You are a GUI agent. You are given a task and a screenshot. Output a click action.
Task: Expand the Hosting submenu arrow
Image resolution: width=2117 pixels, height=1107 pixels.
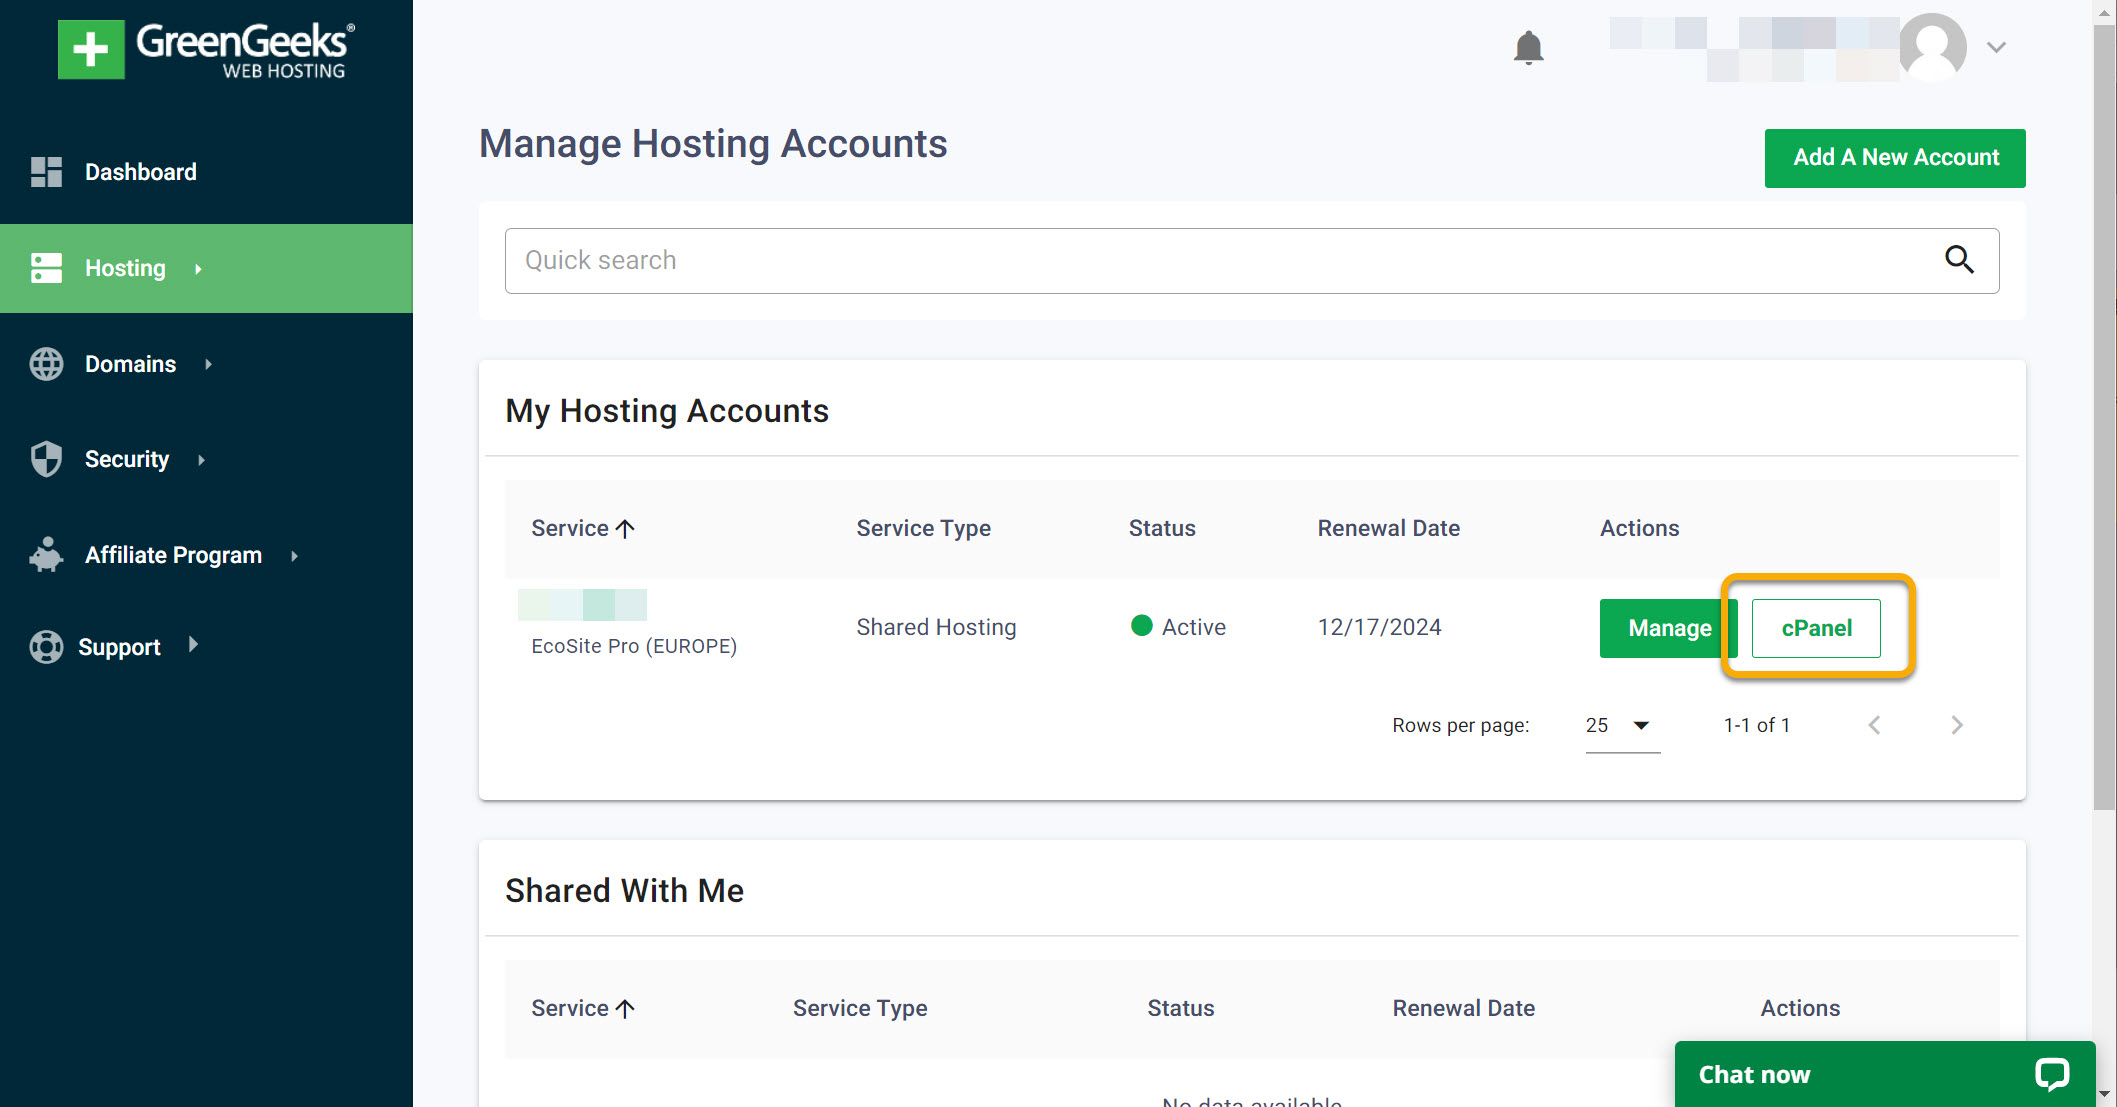click(x=198, y=269)
